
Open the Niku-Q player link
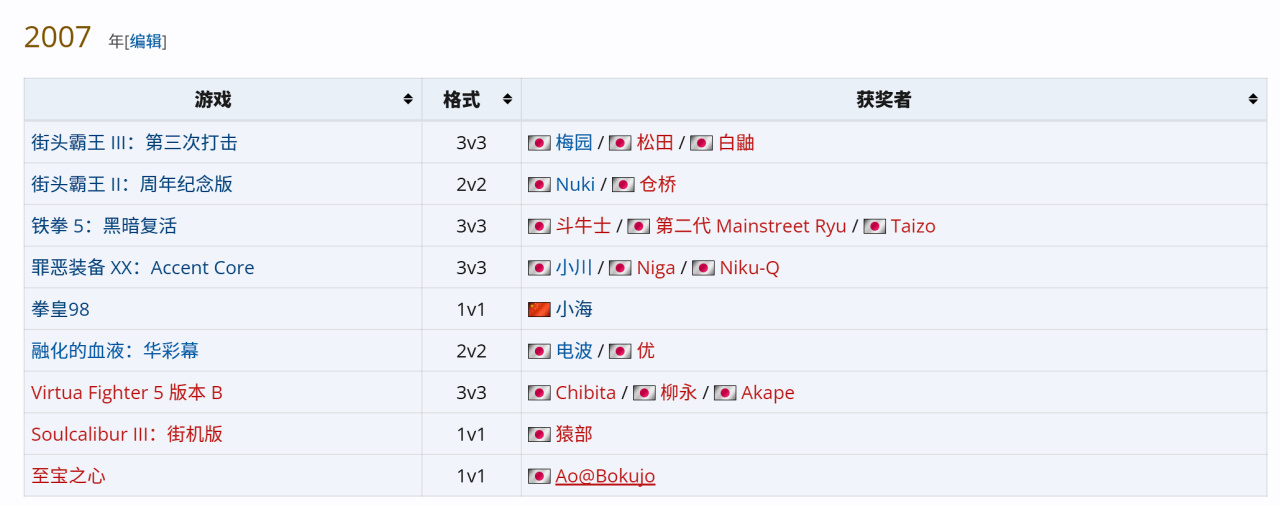point(749,267)
